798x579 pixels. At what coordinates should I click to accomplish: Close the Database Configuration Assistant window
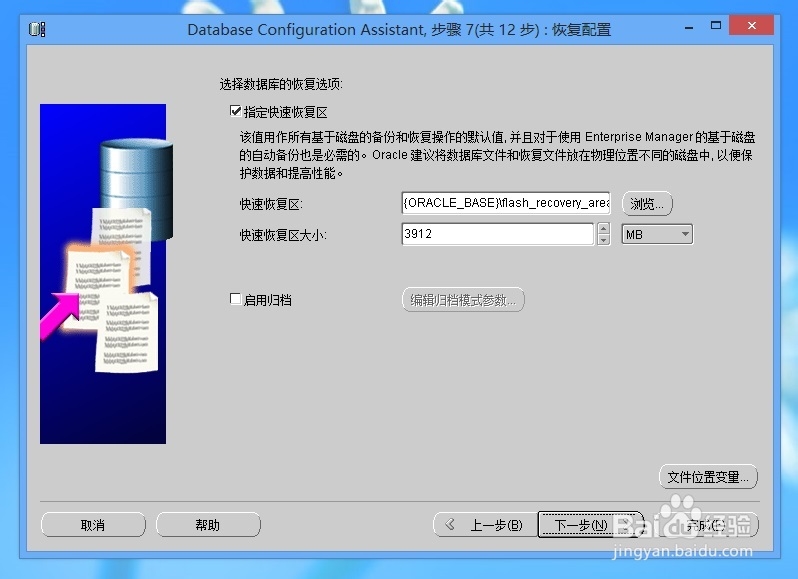(x=752, y=25)
